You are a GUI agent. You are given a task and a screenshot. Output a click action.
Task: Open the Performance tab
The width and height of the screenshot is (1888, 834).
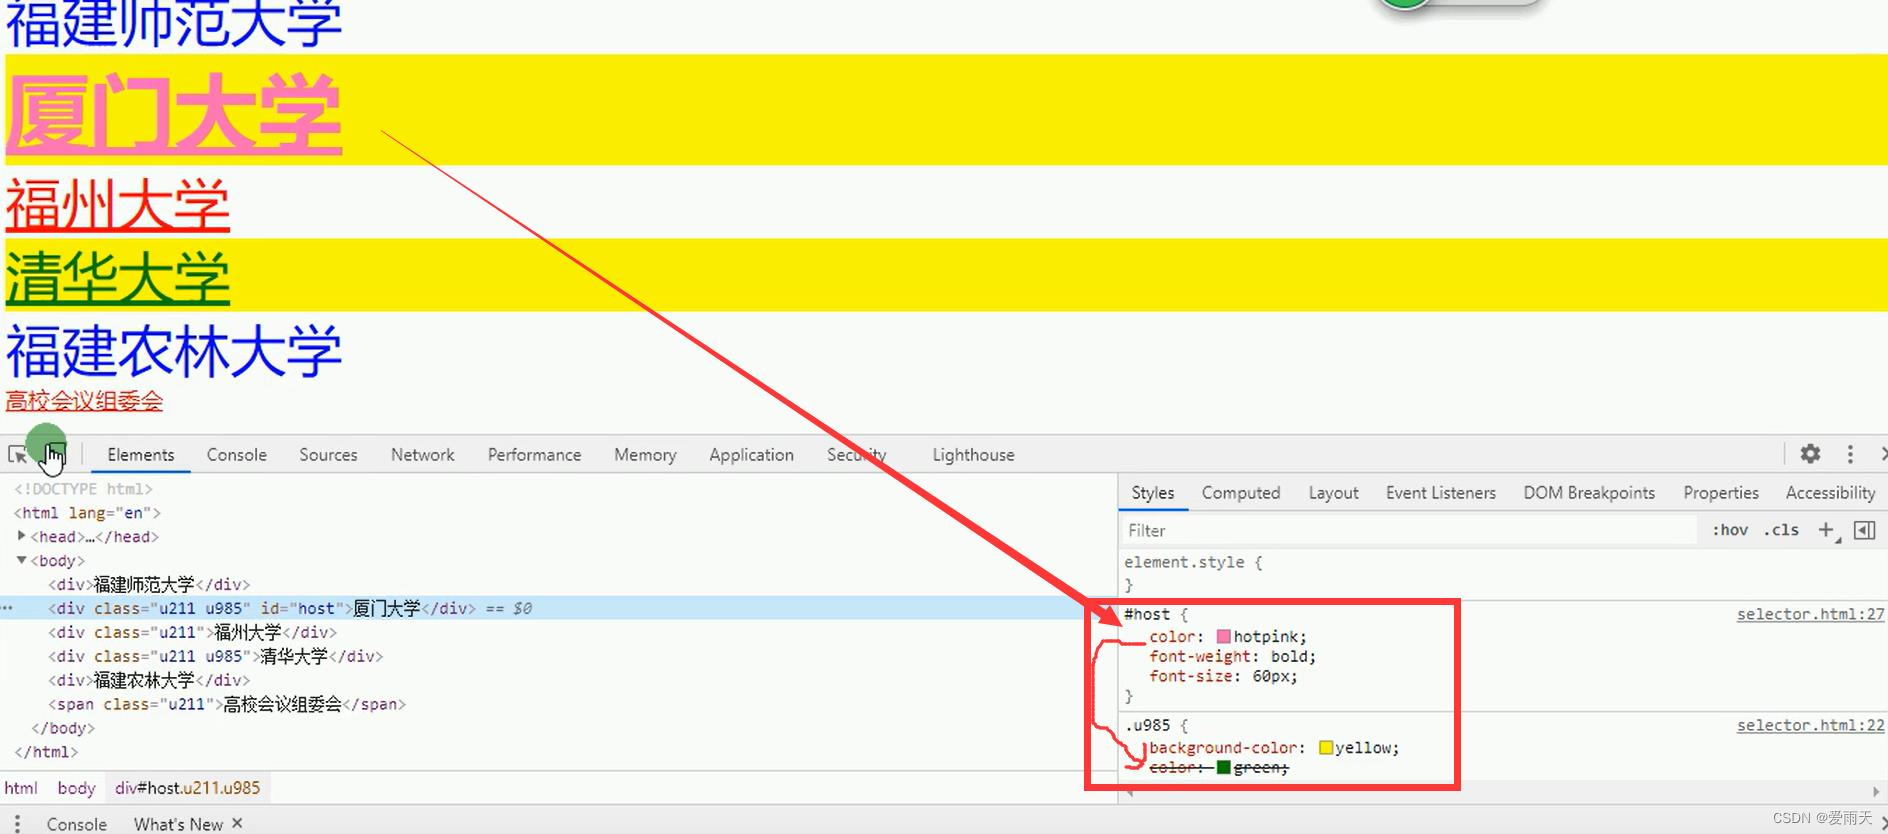[x=534, y=455]
